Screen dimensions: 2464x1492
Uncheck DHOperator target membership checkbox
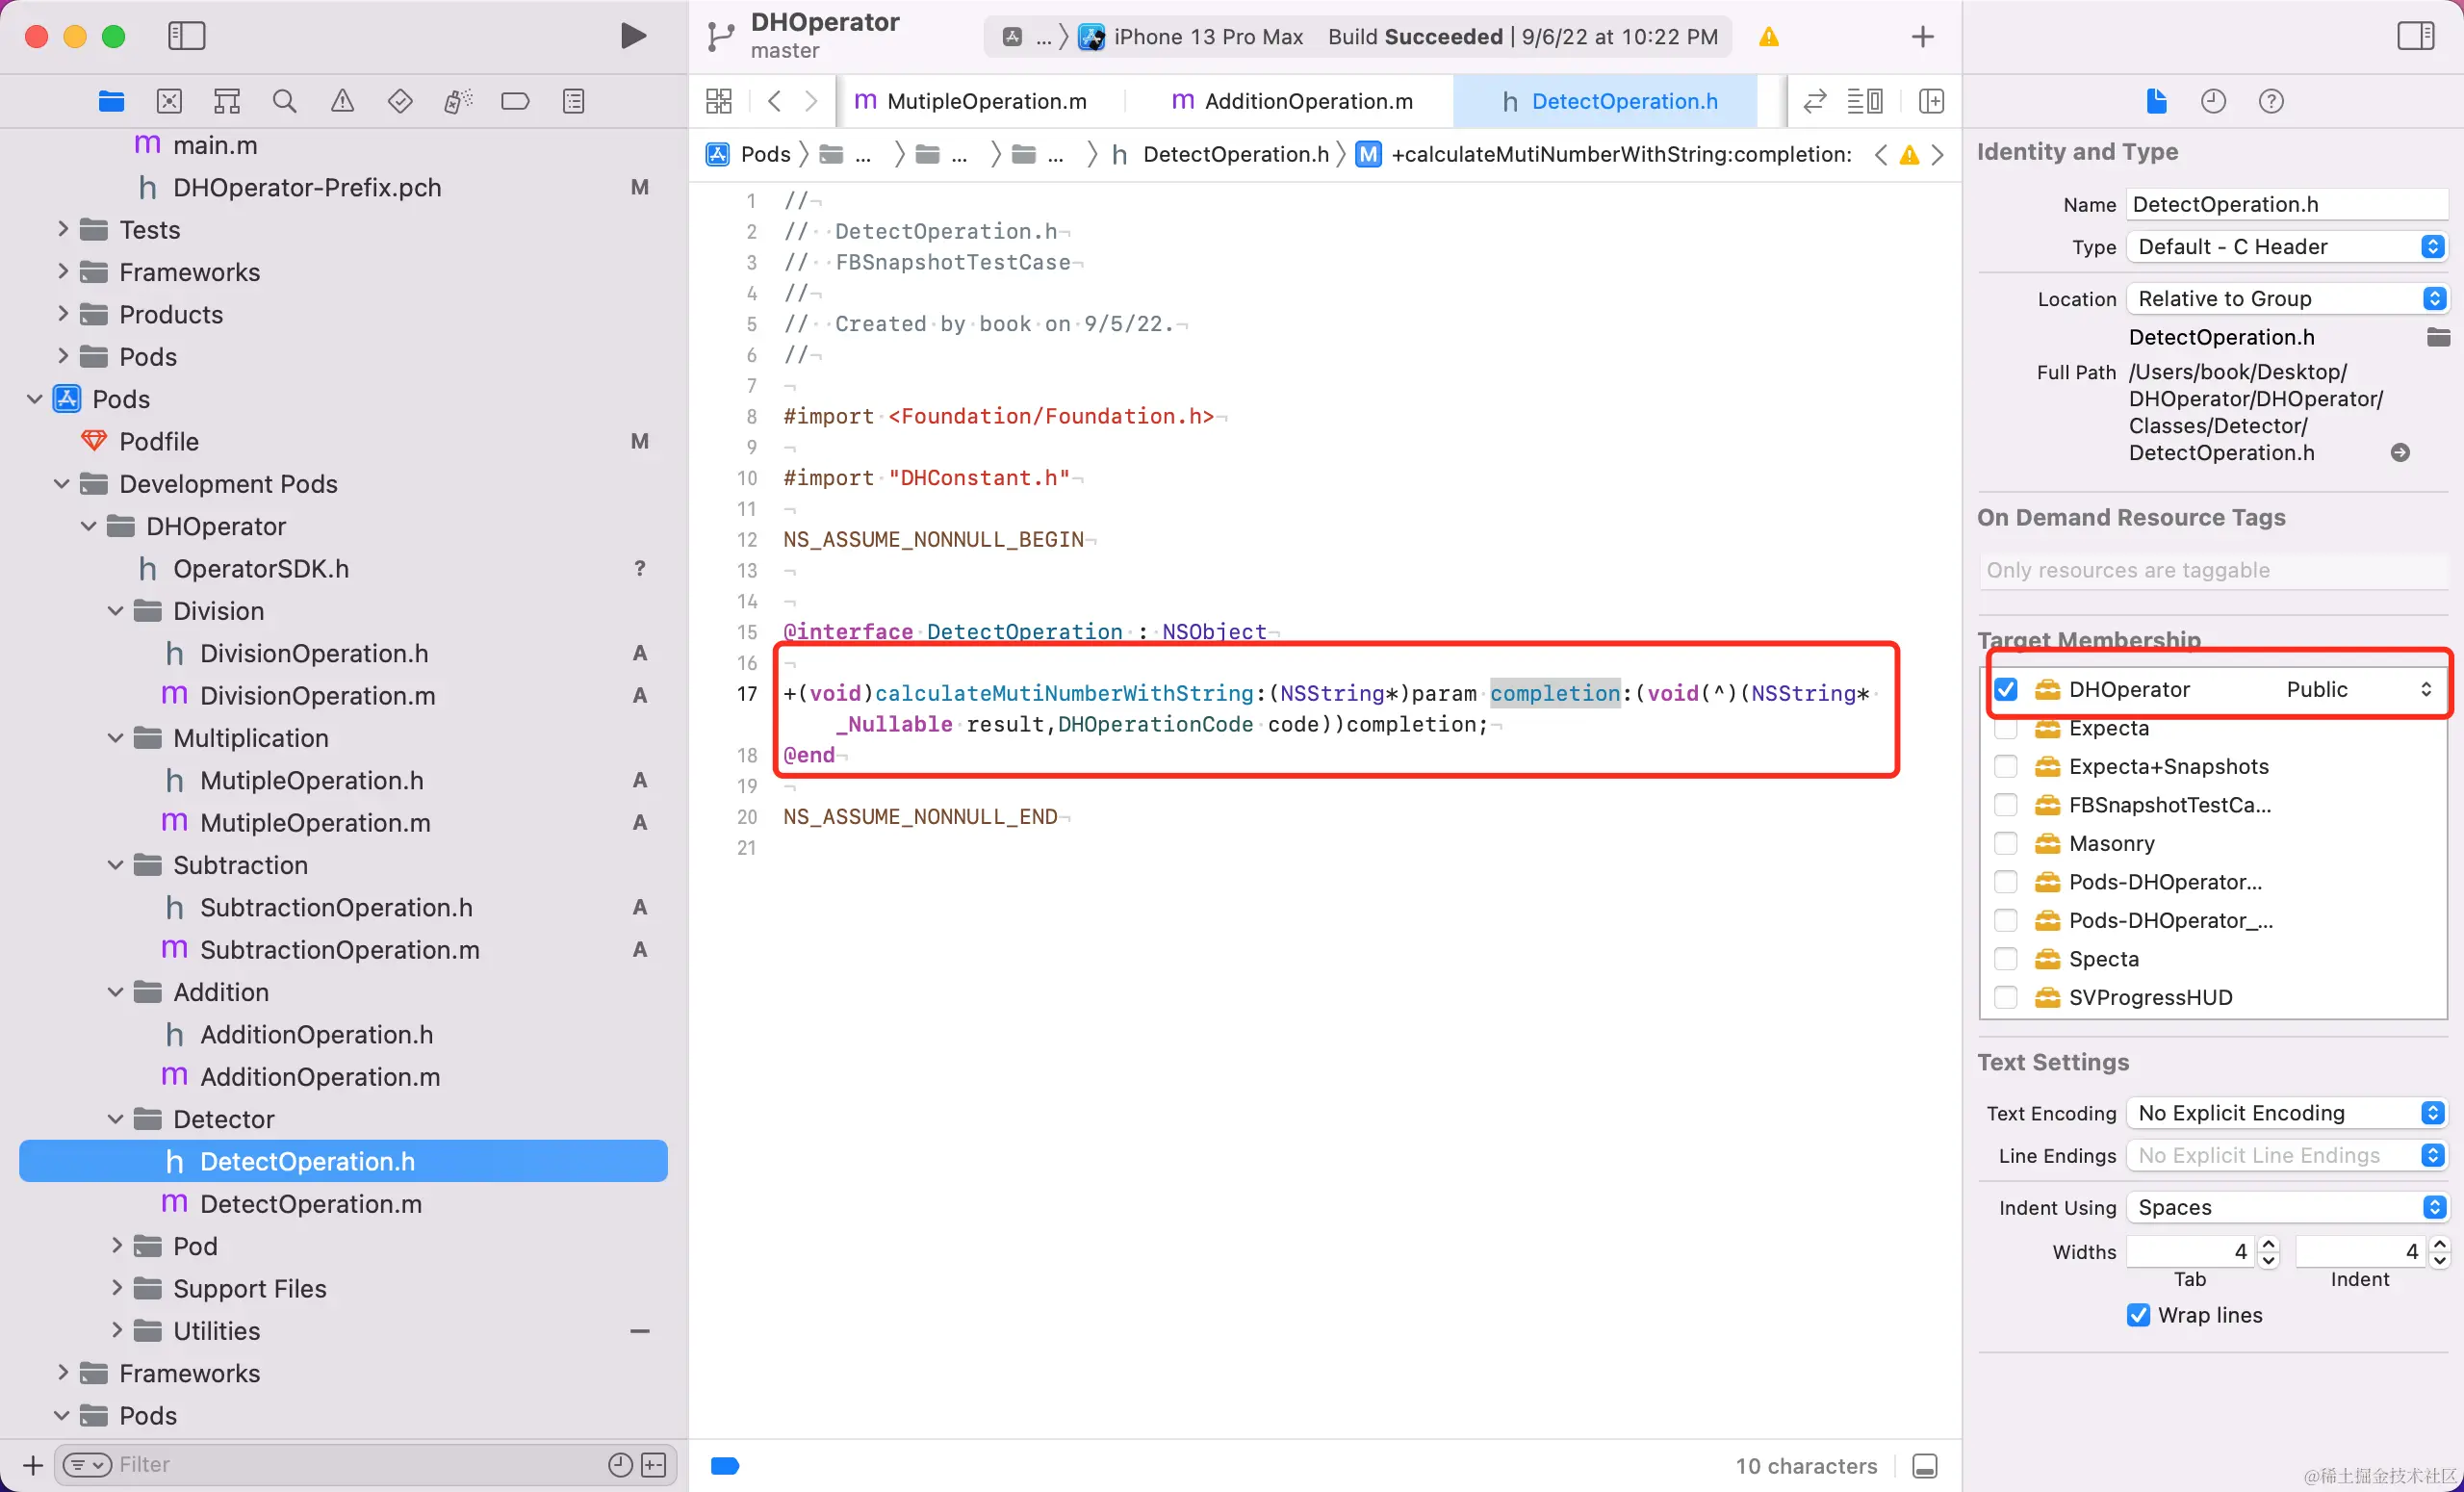click(2006, 689)
